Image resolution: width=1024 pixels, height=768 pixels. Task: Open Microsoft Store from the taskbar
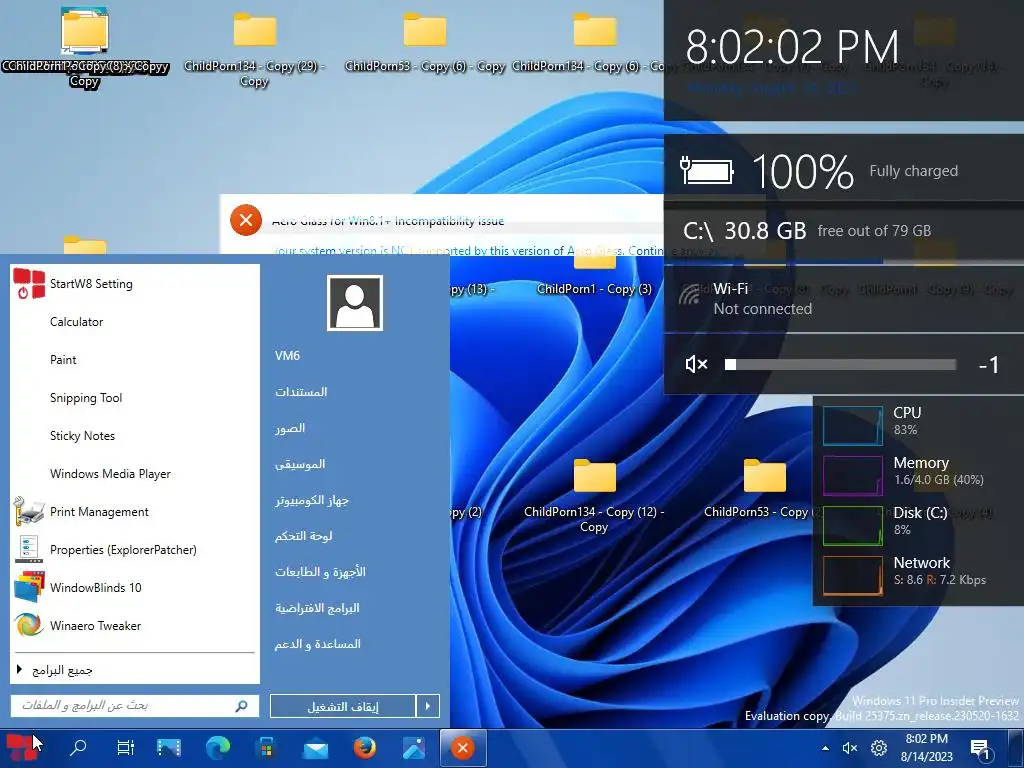coord(266,748)
